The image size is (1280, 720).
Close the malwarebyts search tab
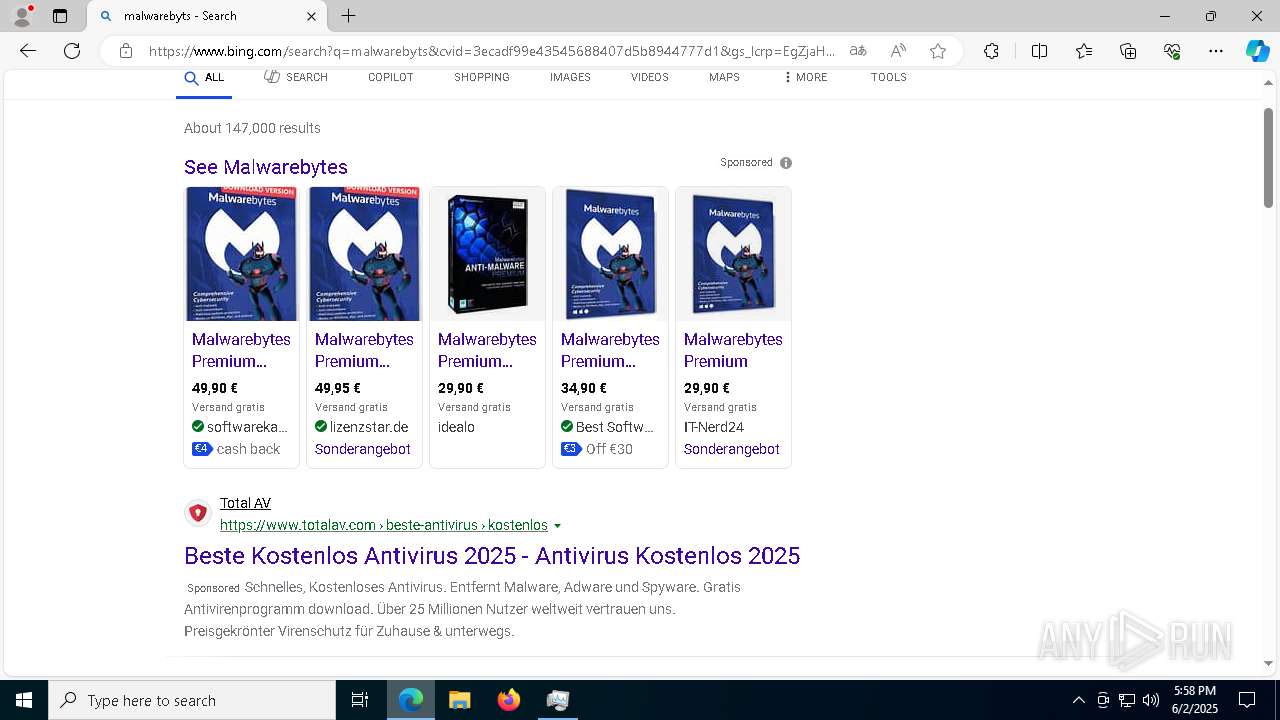point(311,16)
